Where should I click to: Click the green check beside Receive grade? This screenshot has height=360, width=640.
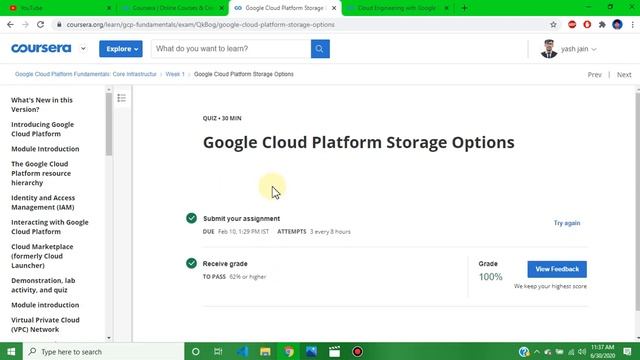coord(191,263)
